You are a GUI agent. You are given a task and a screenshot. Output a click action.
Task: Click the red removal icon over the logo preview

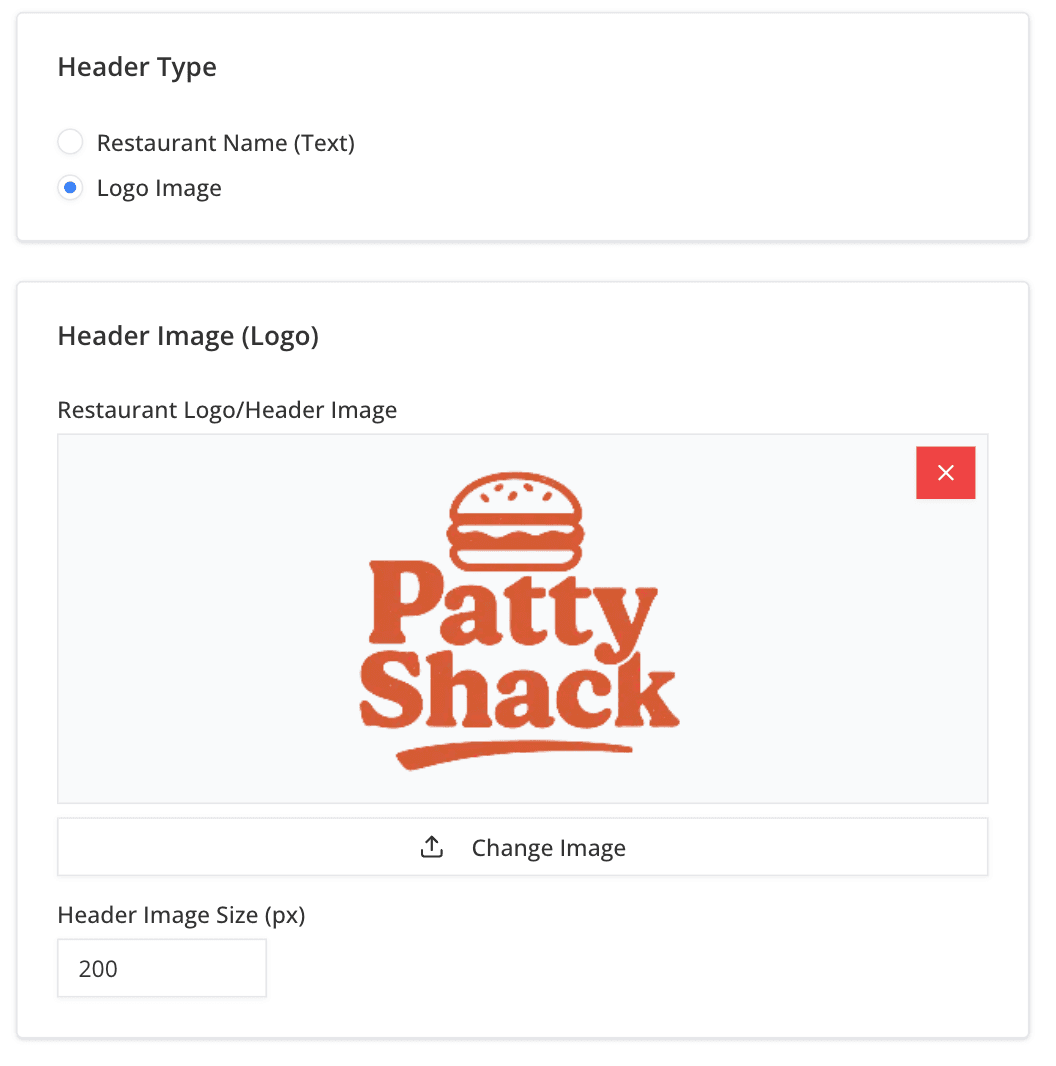pyautogui.click(x=945, y=472)
